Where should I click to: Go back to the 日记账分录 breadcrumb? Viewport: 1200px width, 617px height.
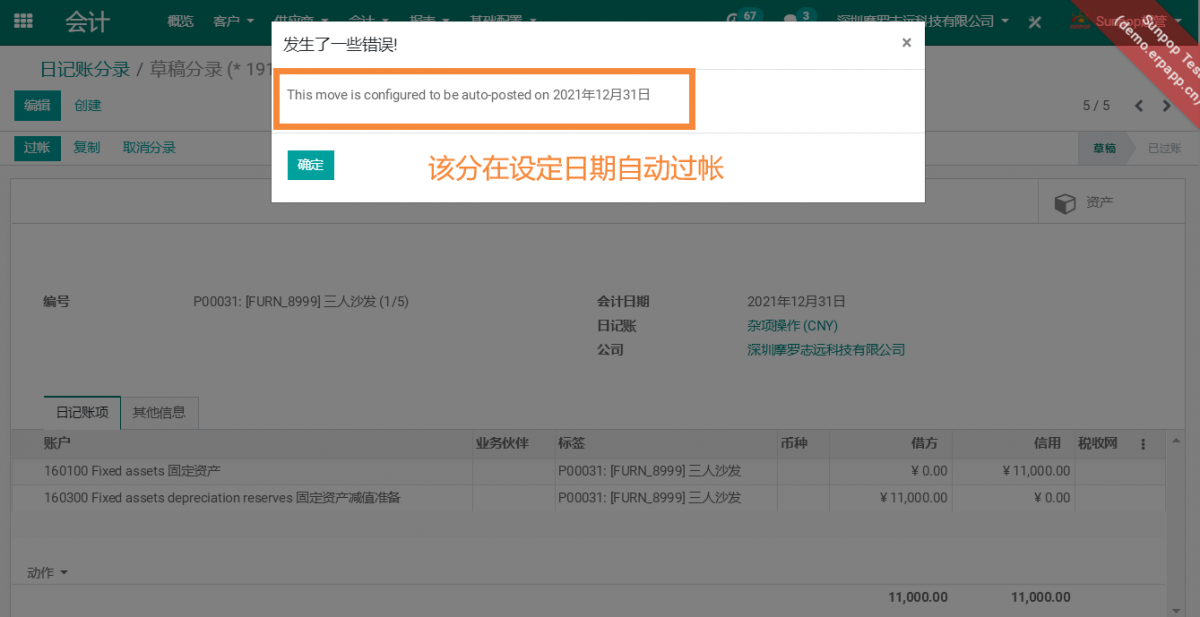point(85,70)
